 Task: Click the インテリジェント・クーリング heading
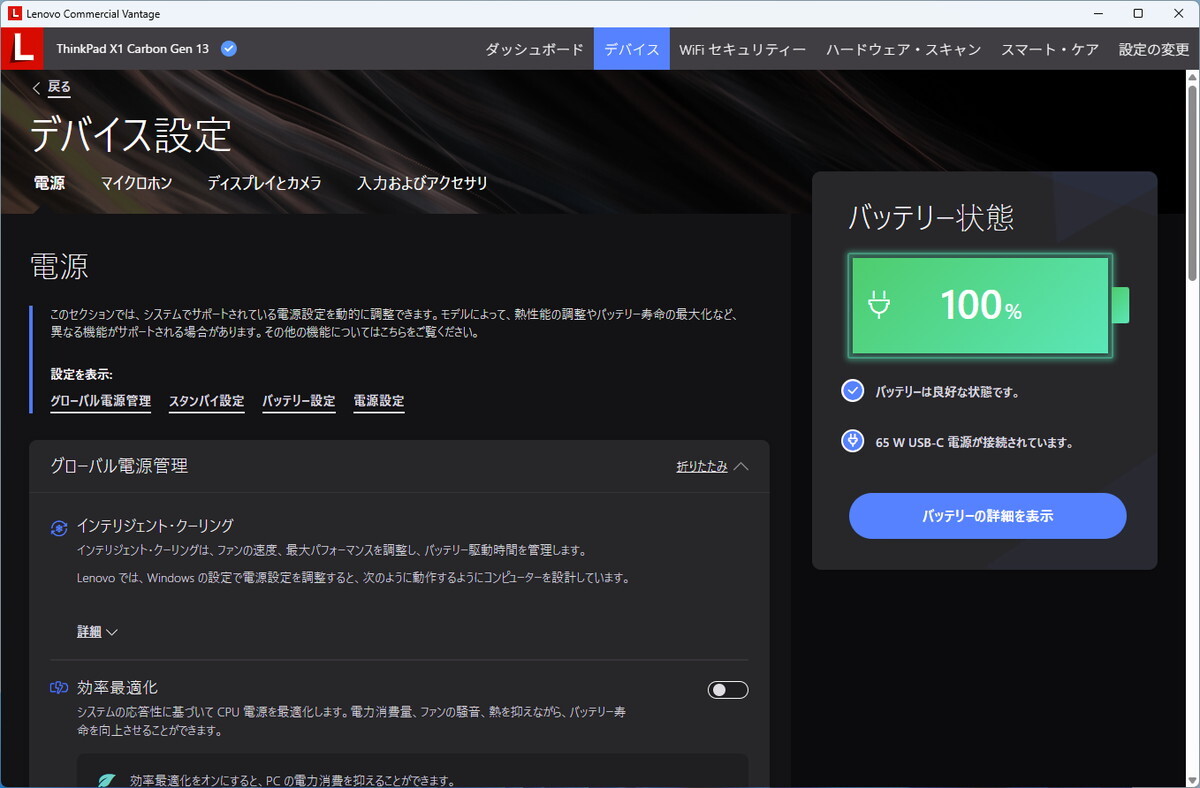tap(155, 525)
